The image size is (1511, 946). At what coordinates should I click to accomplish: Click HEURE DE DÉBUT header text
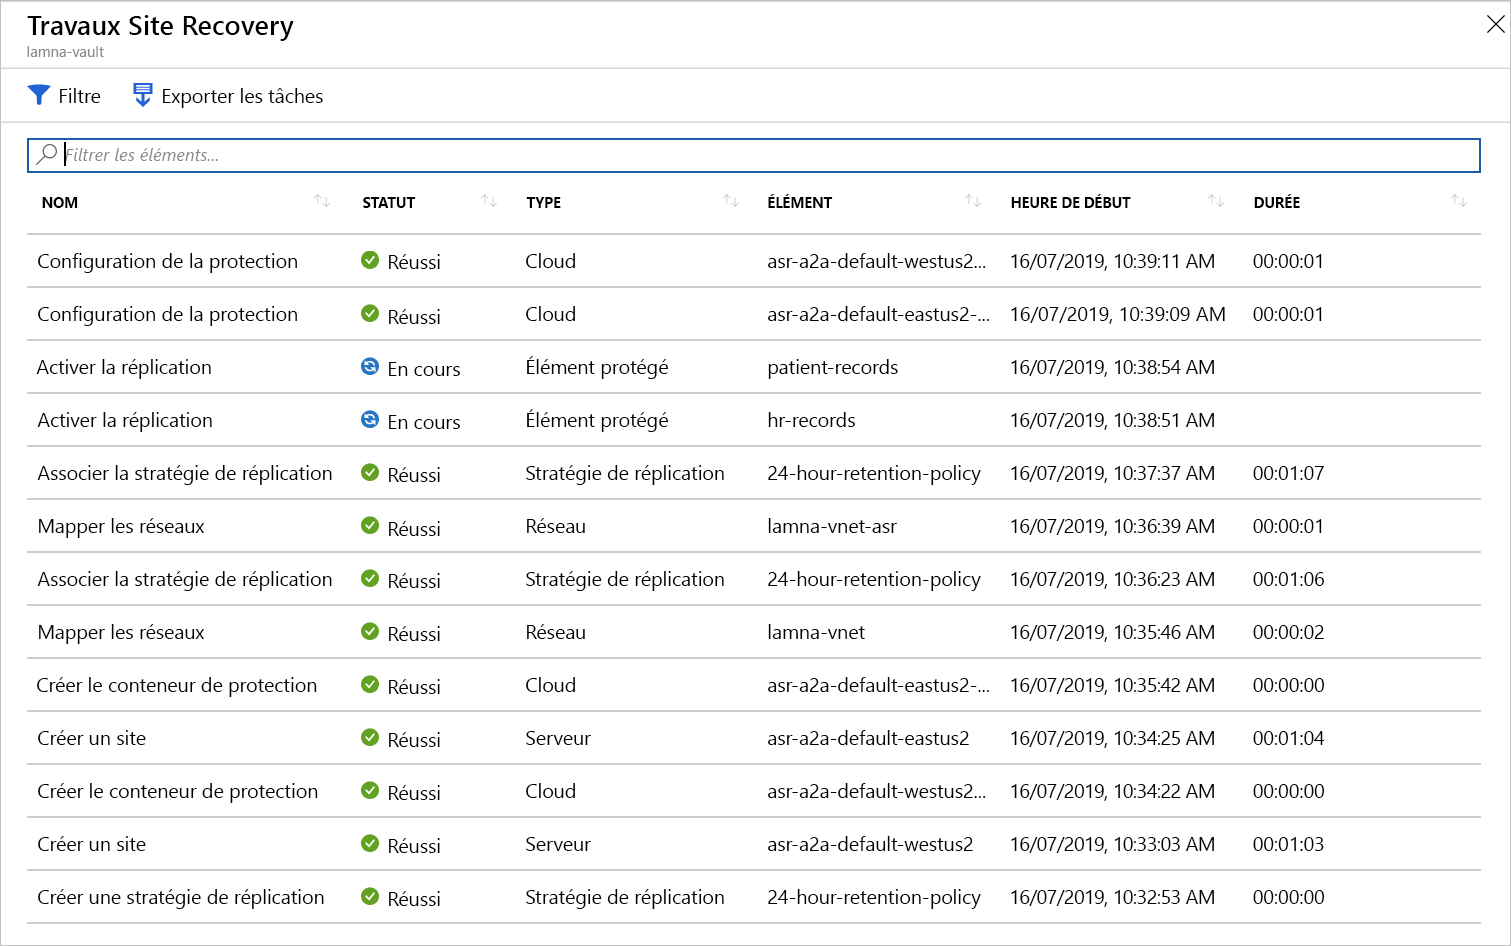pos(1070,202)
